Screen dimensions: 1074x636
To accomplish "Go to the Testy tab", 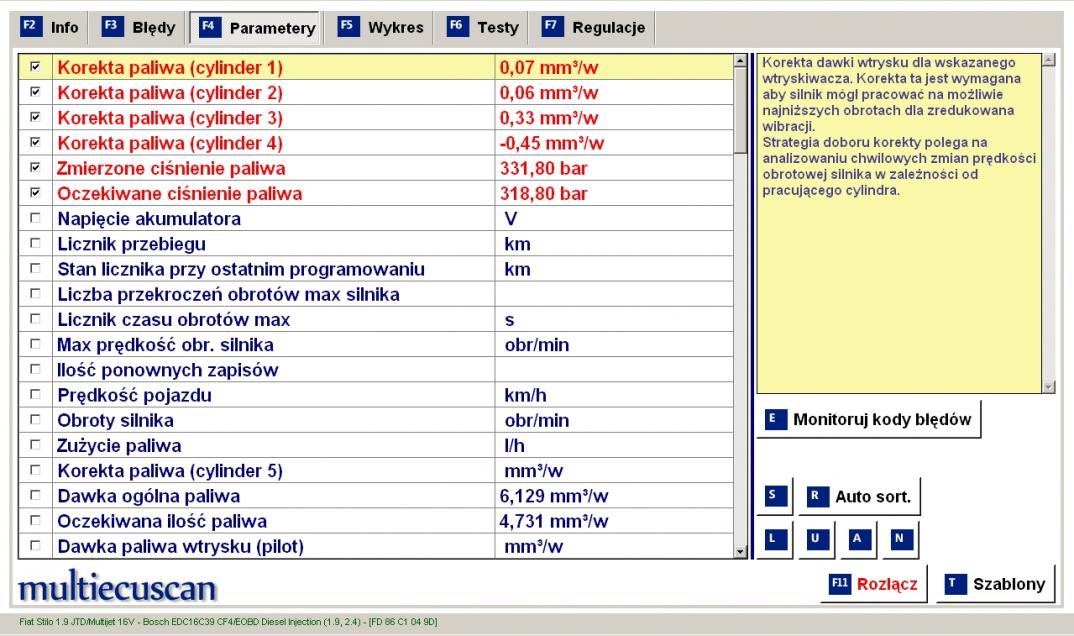I will [483, 27].
